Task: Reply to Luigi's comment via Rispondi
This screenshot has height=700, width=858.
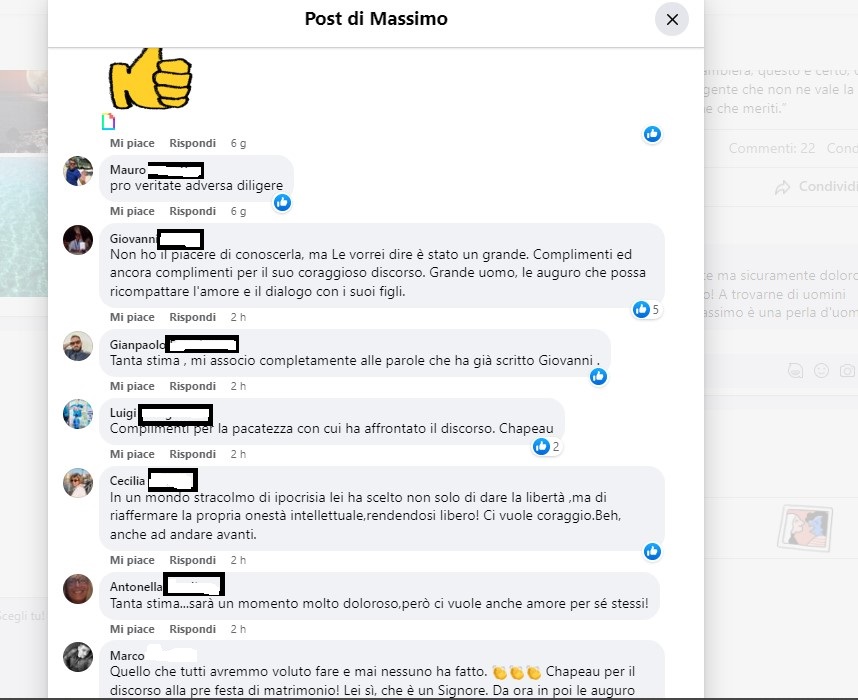Action: click(192, 454)
